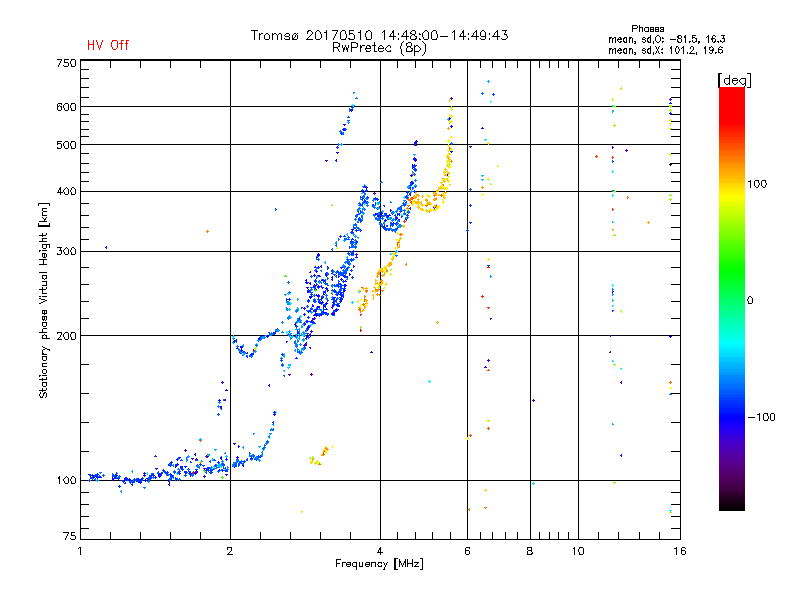
Task: Click the colorbar '-100' tick label
Action: click(x=761, y=417)
